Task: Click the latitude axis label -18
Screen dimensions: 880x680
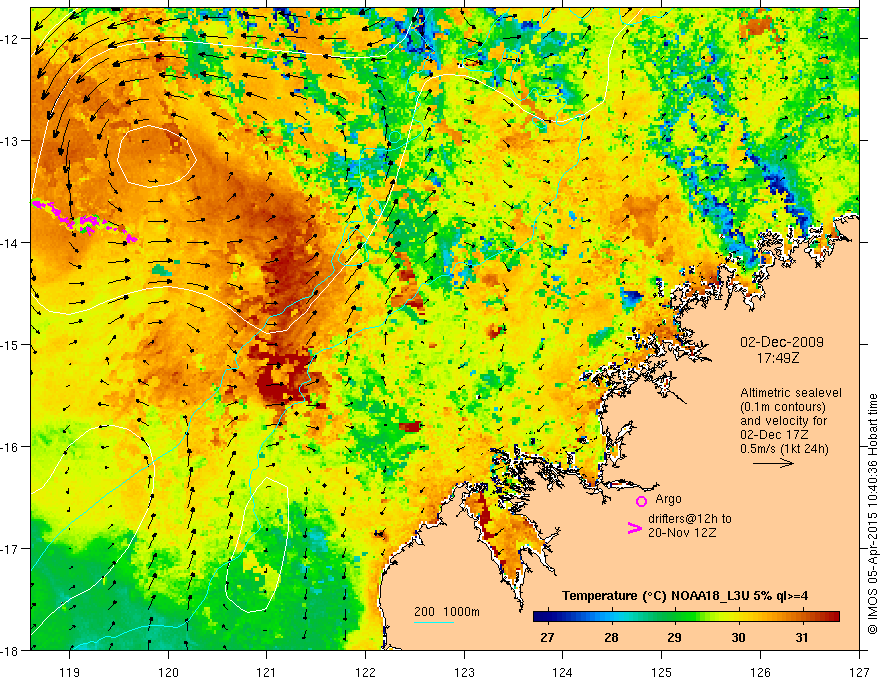Action: coord(11,651)
